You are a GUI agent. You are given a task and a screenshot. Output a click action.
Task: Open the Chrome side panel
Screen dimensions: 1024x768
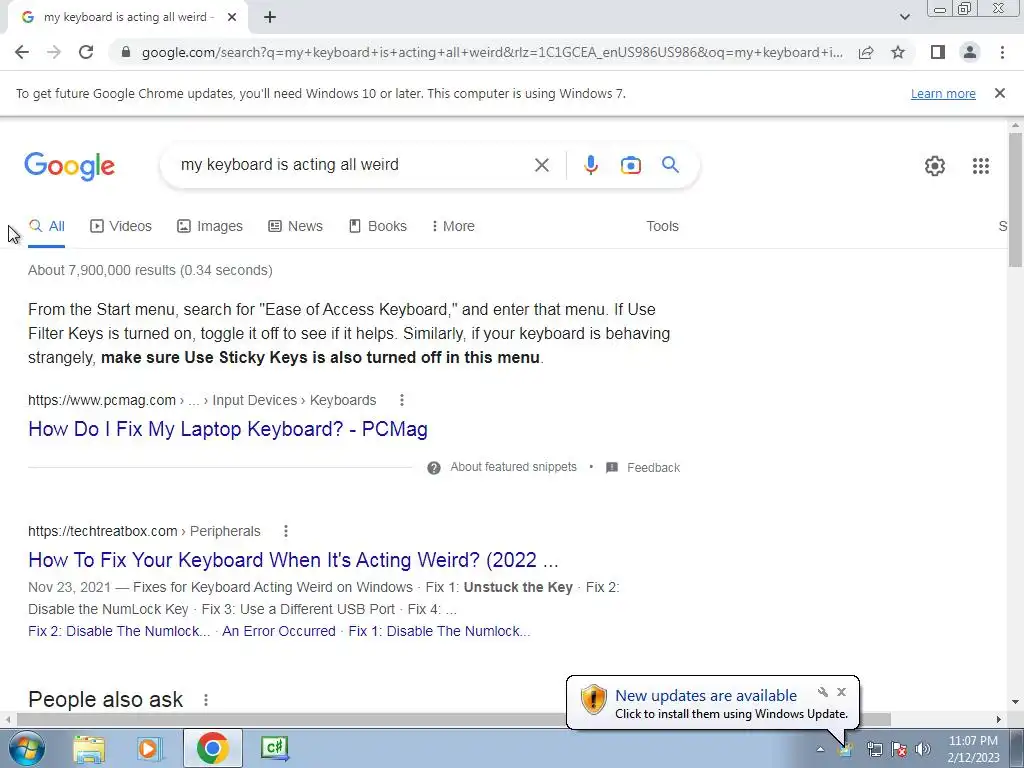coord(938,52)
